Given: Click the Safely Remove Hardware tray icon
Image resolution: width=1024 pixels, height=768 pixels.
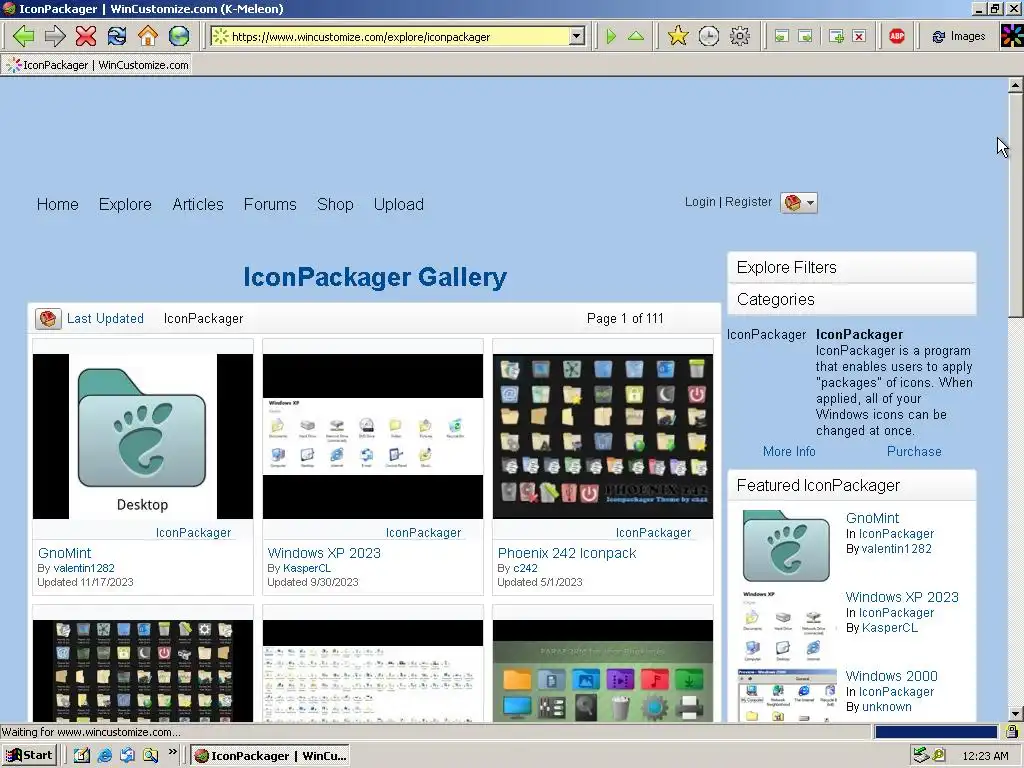Looking at the screenshot, I should (x=920, y=756).
